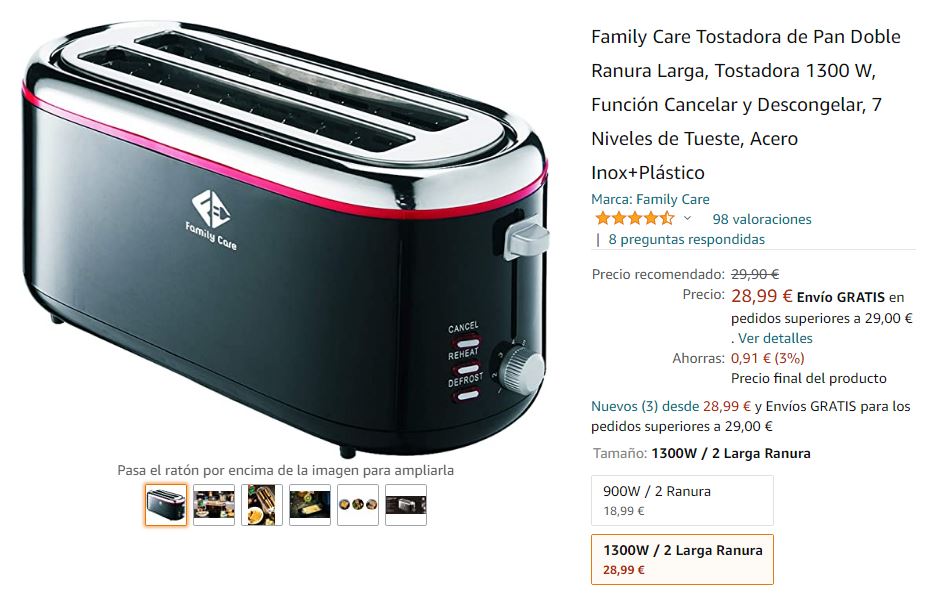The height and width of the screenshot is (594, 927).
Task: Click the product title text
Action: point(746,105)
